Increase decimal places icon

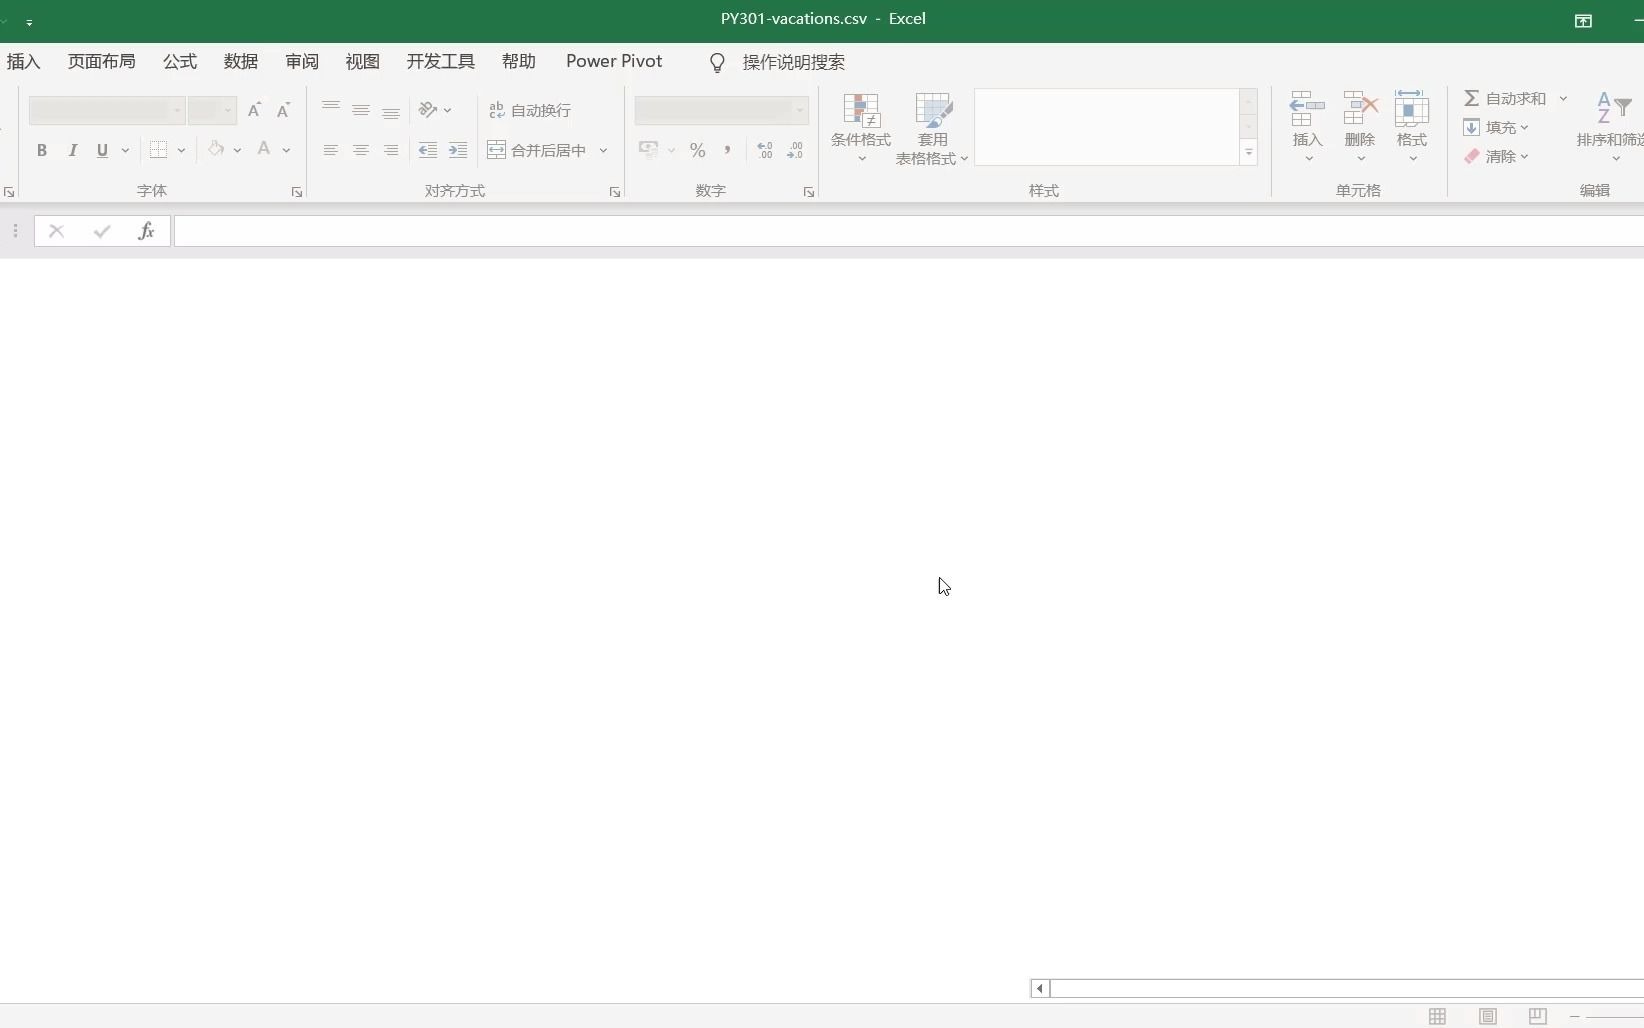point(765,150)
